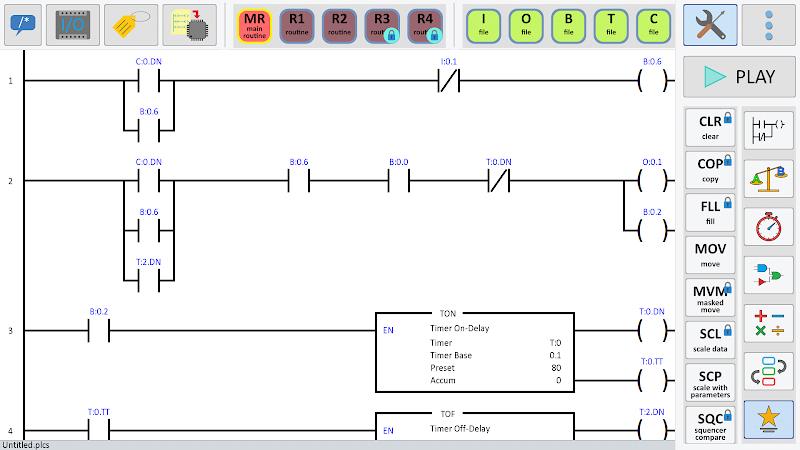
Task: Open the I/O module configuration
Action: pos(73,24)
